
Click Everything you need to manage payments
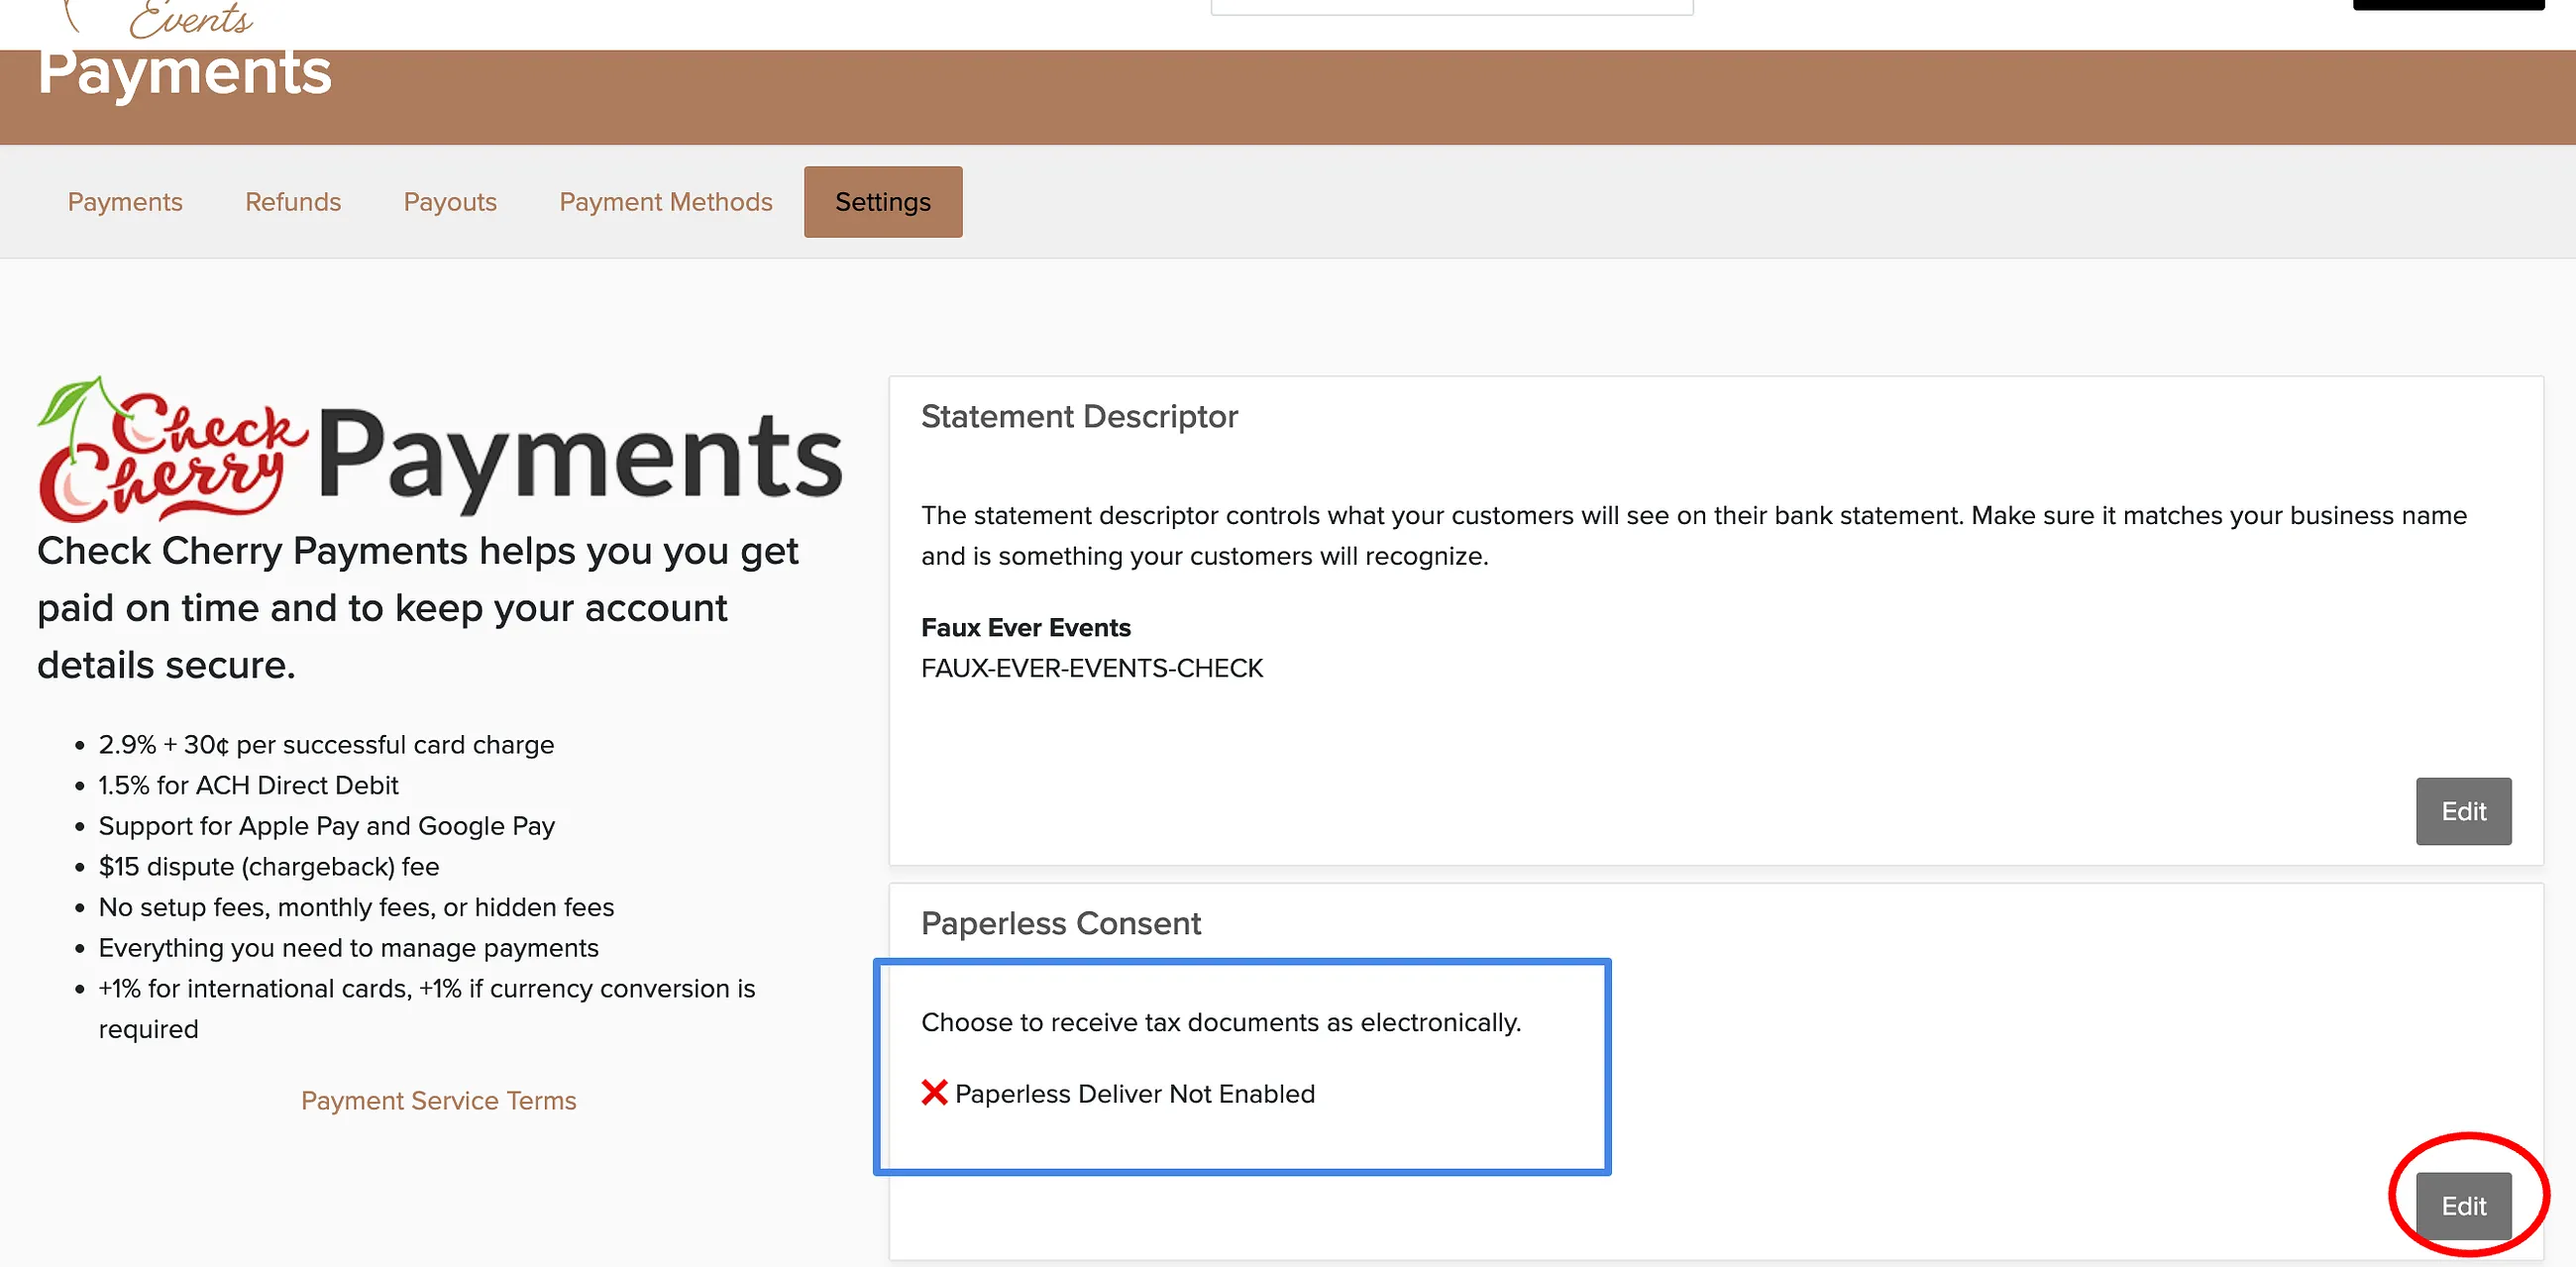[348, 948]
